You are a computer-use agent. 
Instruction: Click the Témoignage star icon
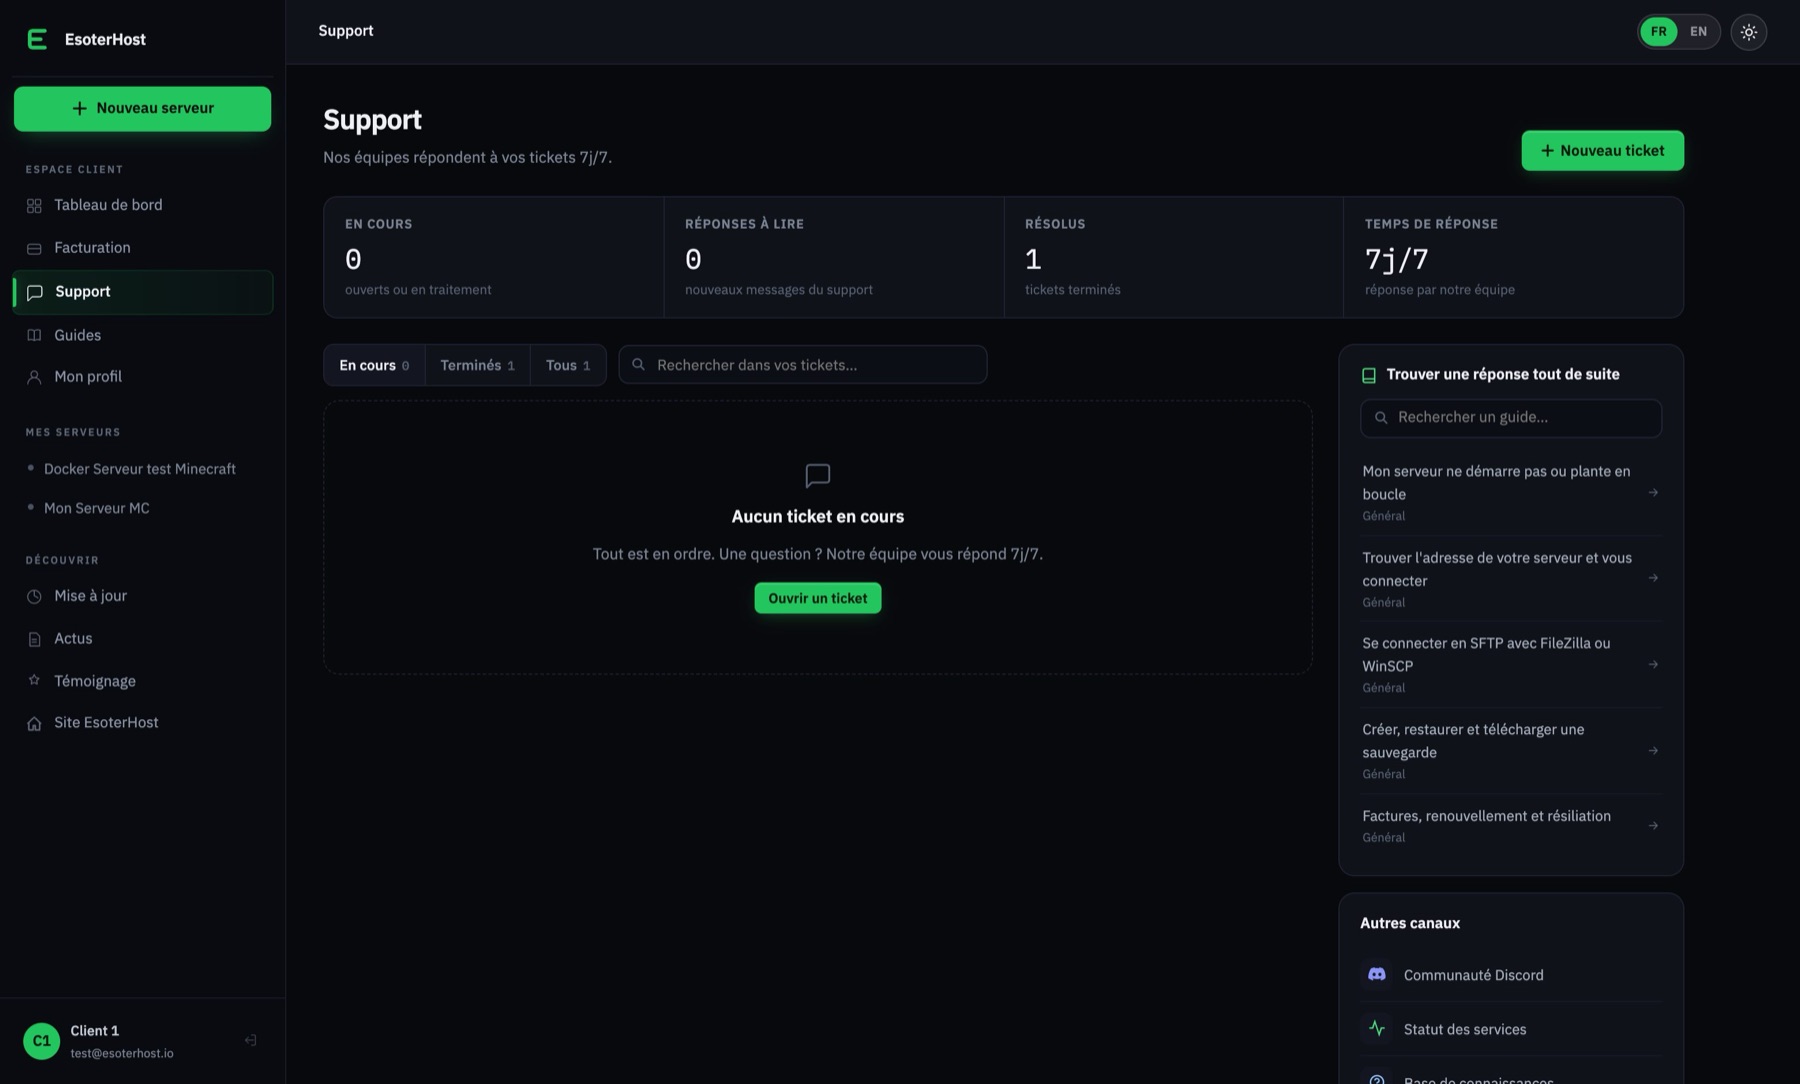[x=34, y=680]
